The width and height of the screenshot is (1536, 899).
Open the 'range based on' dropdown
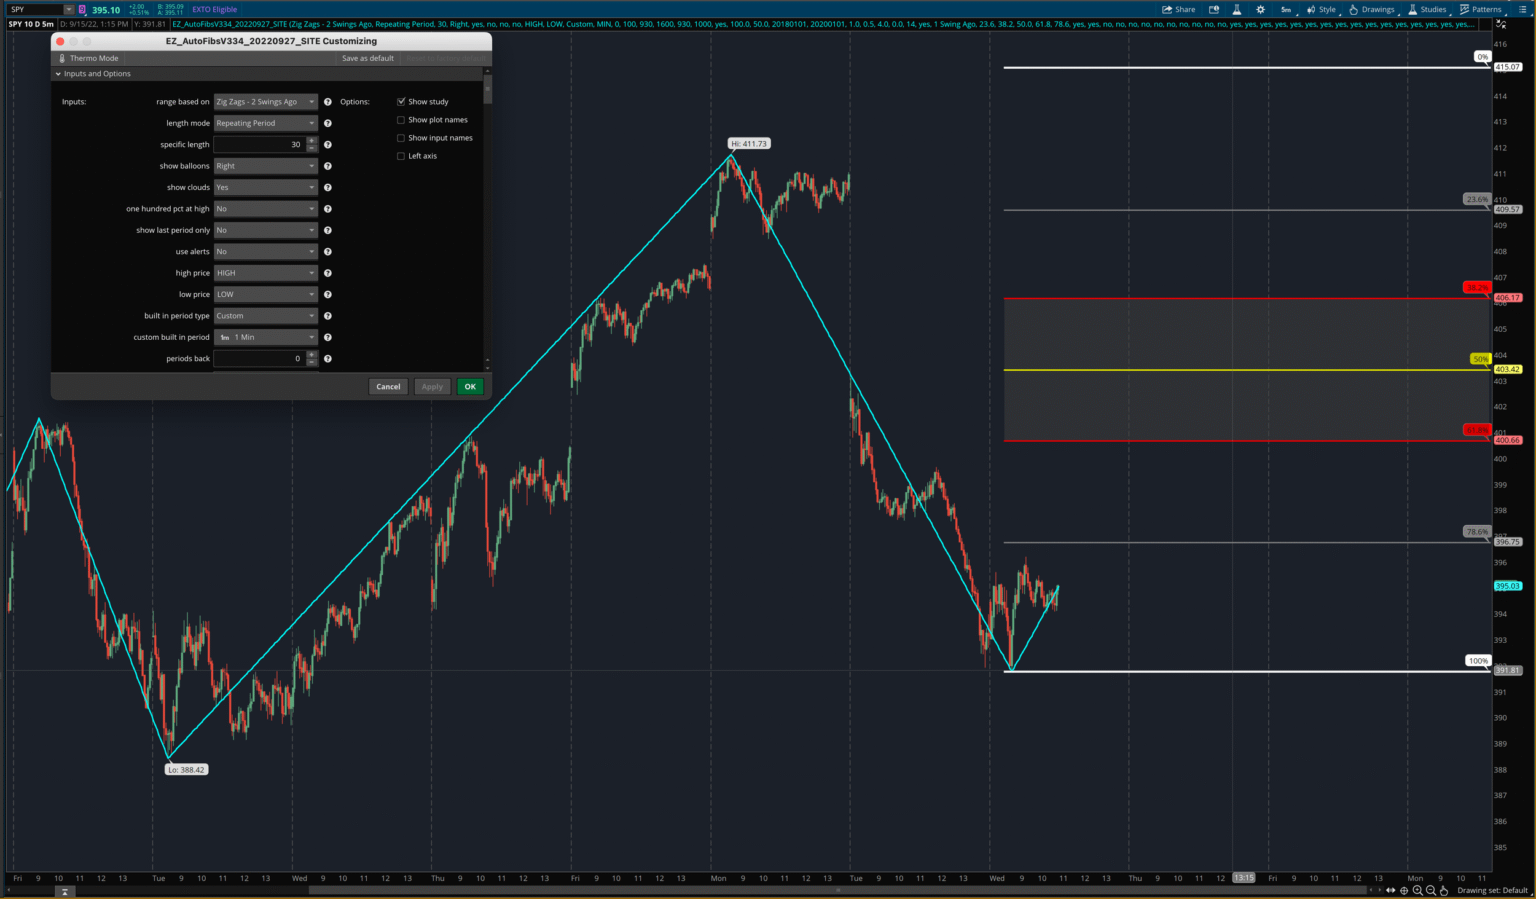point(265,101)
